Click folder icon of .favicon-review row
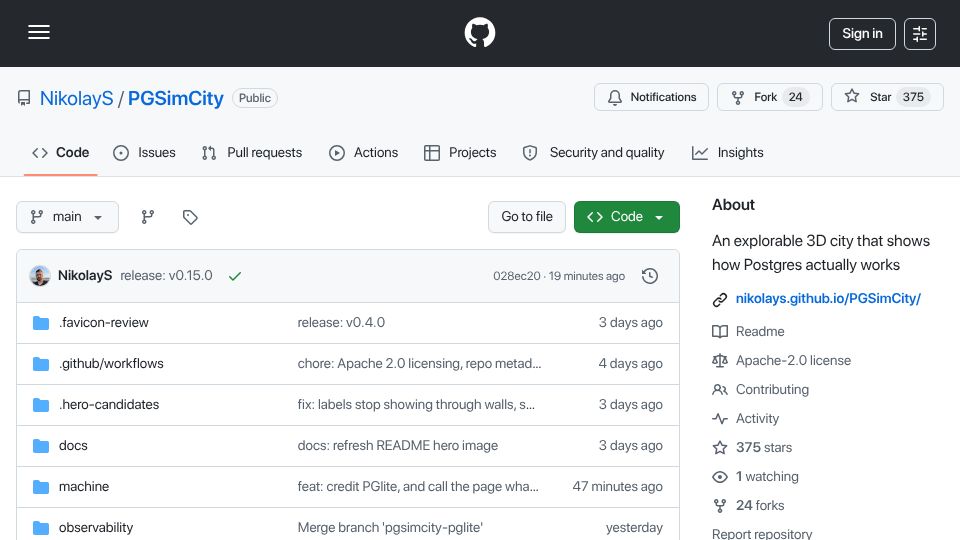This screenshot has width=960, height=540. coord(41,323)
